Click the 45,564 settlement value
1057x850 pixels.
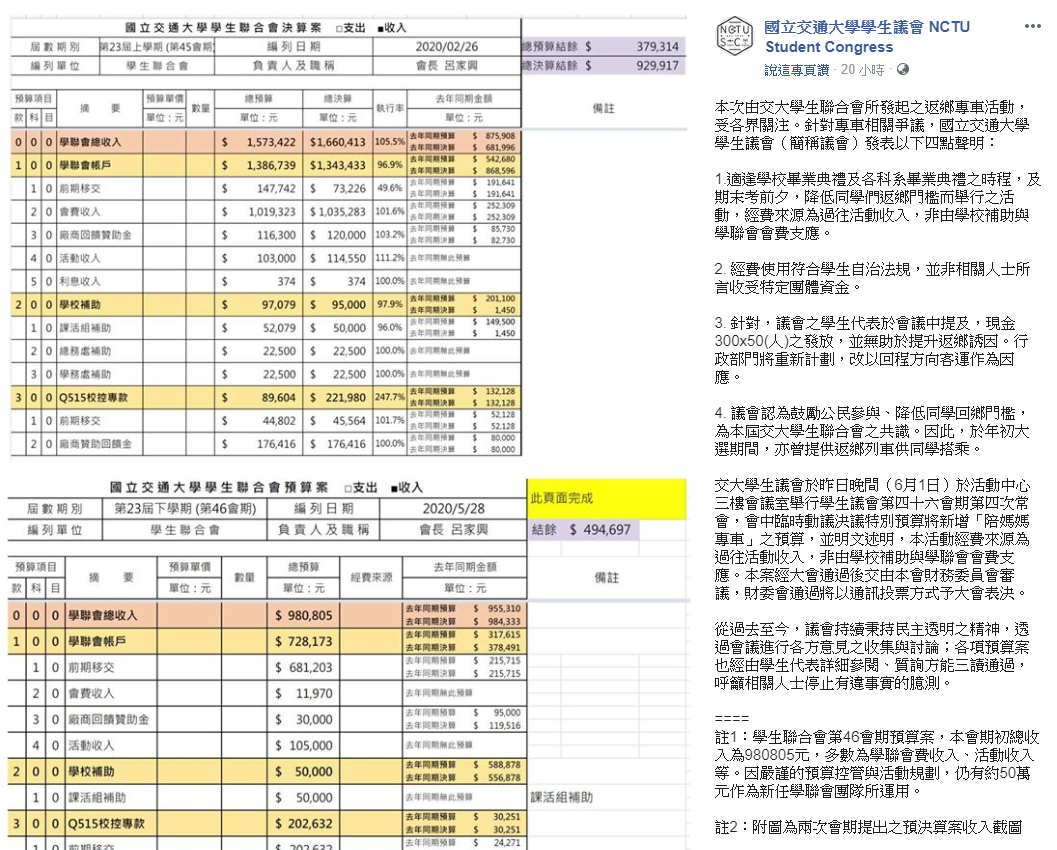point(349,421)
